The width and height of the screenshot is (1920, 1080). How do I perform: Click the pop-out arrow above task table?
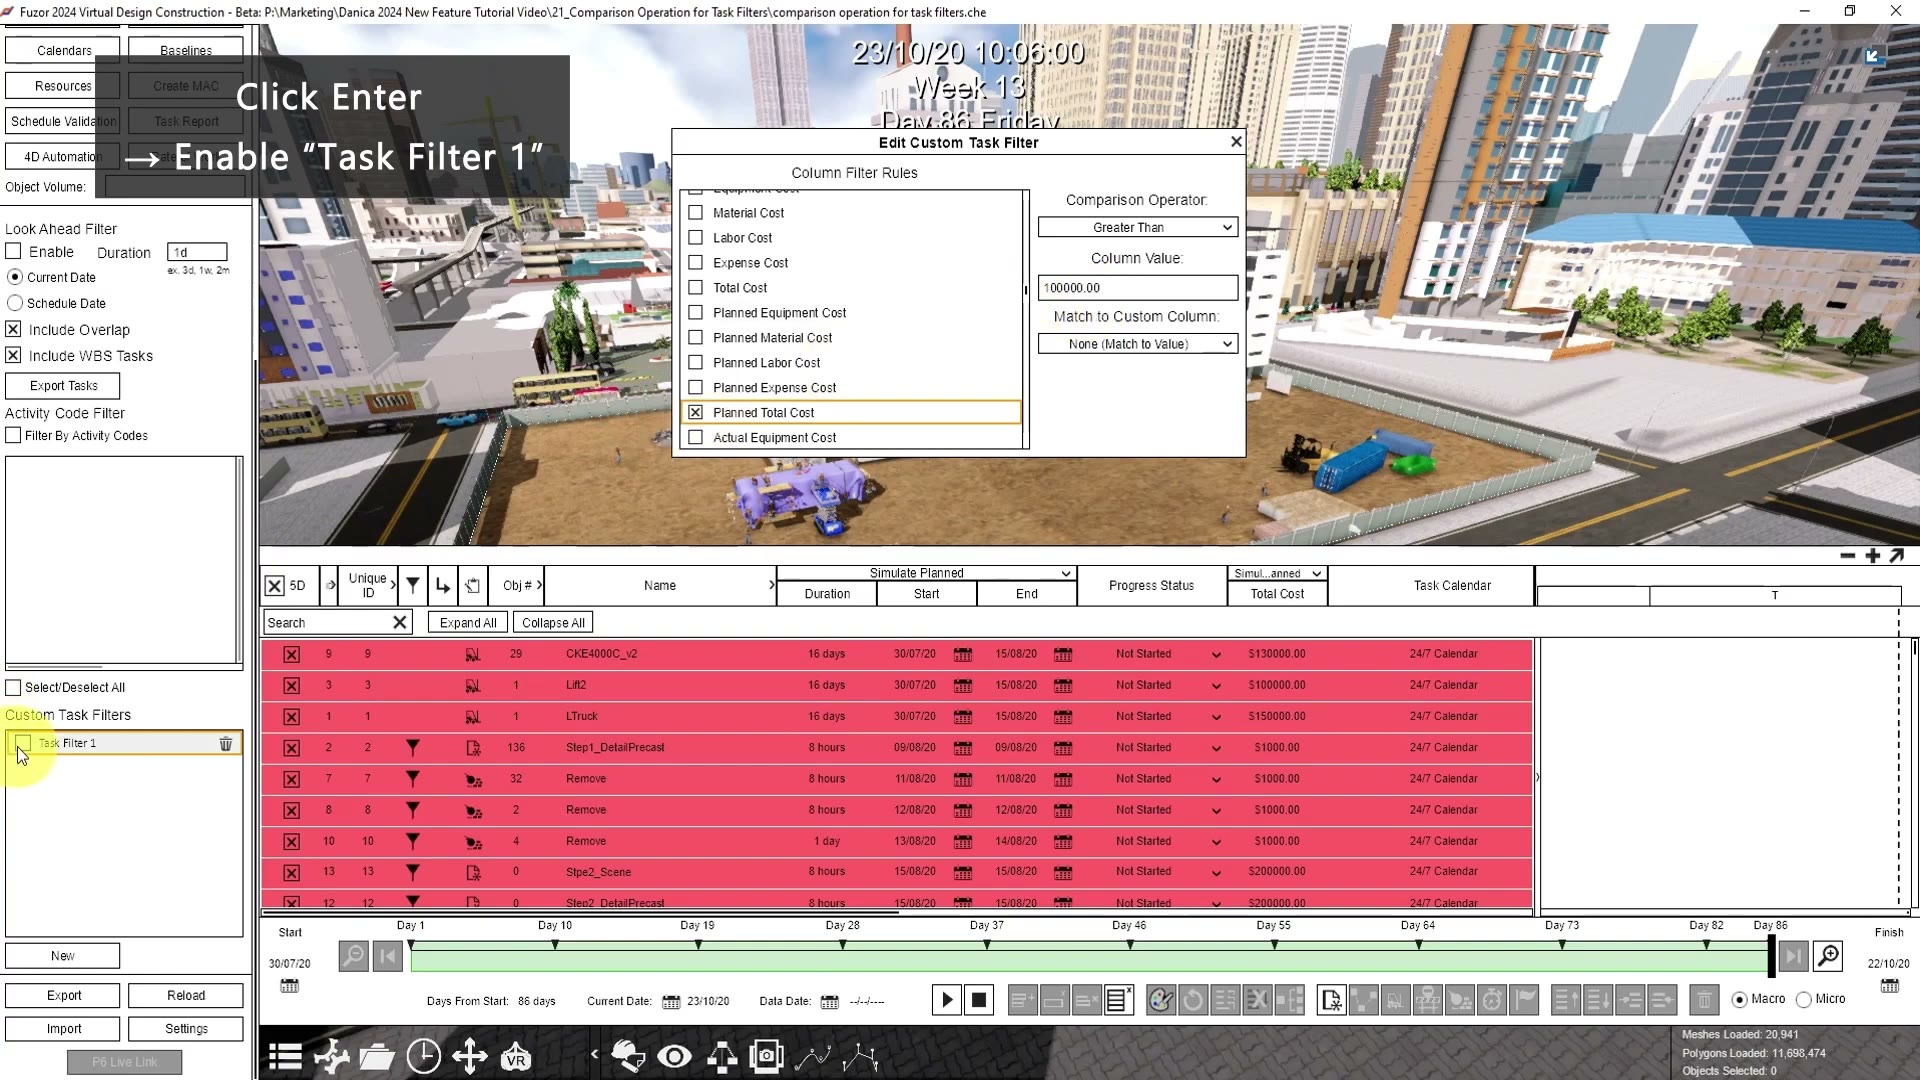click(1897, 556)
